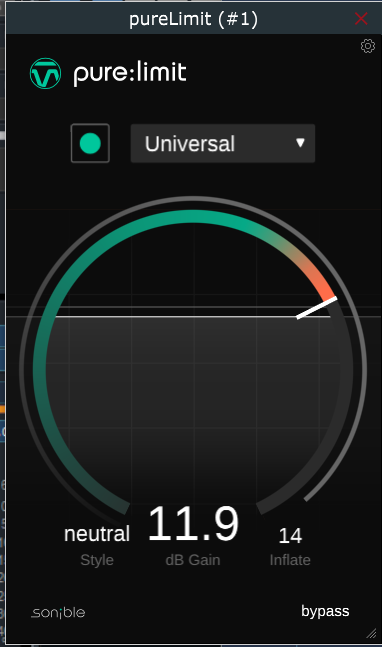Open the Universal profile dropdown
The height and width of the screenshot is (647, 382).
(x=223, y=143)
